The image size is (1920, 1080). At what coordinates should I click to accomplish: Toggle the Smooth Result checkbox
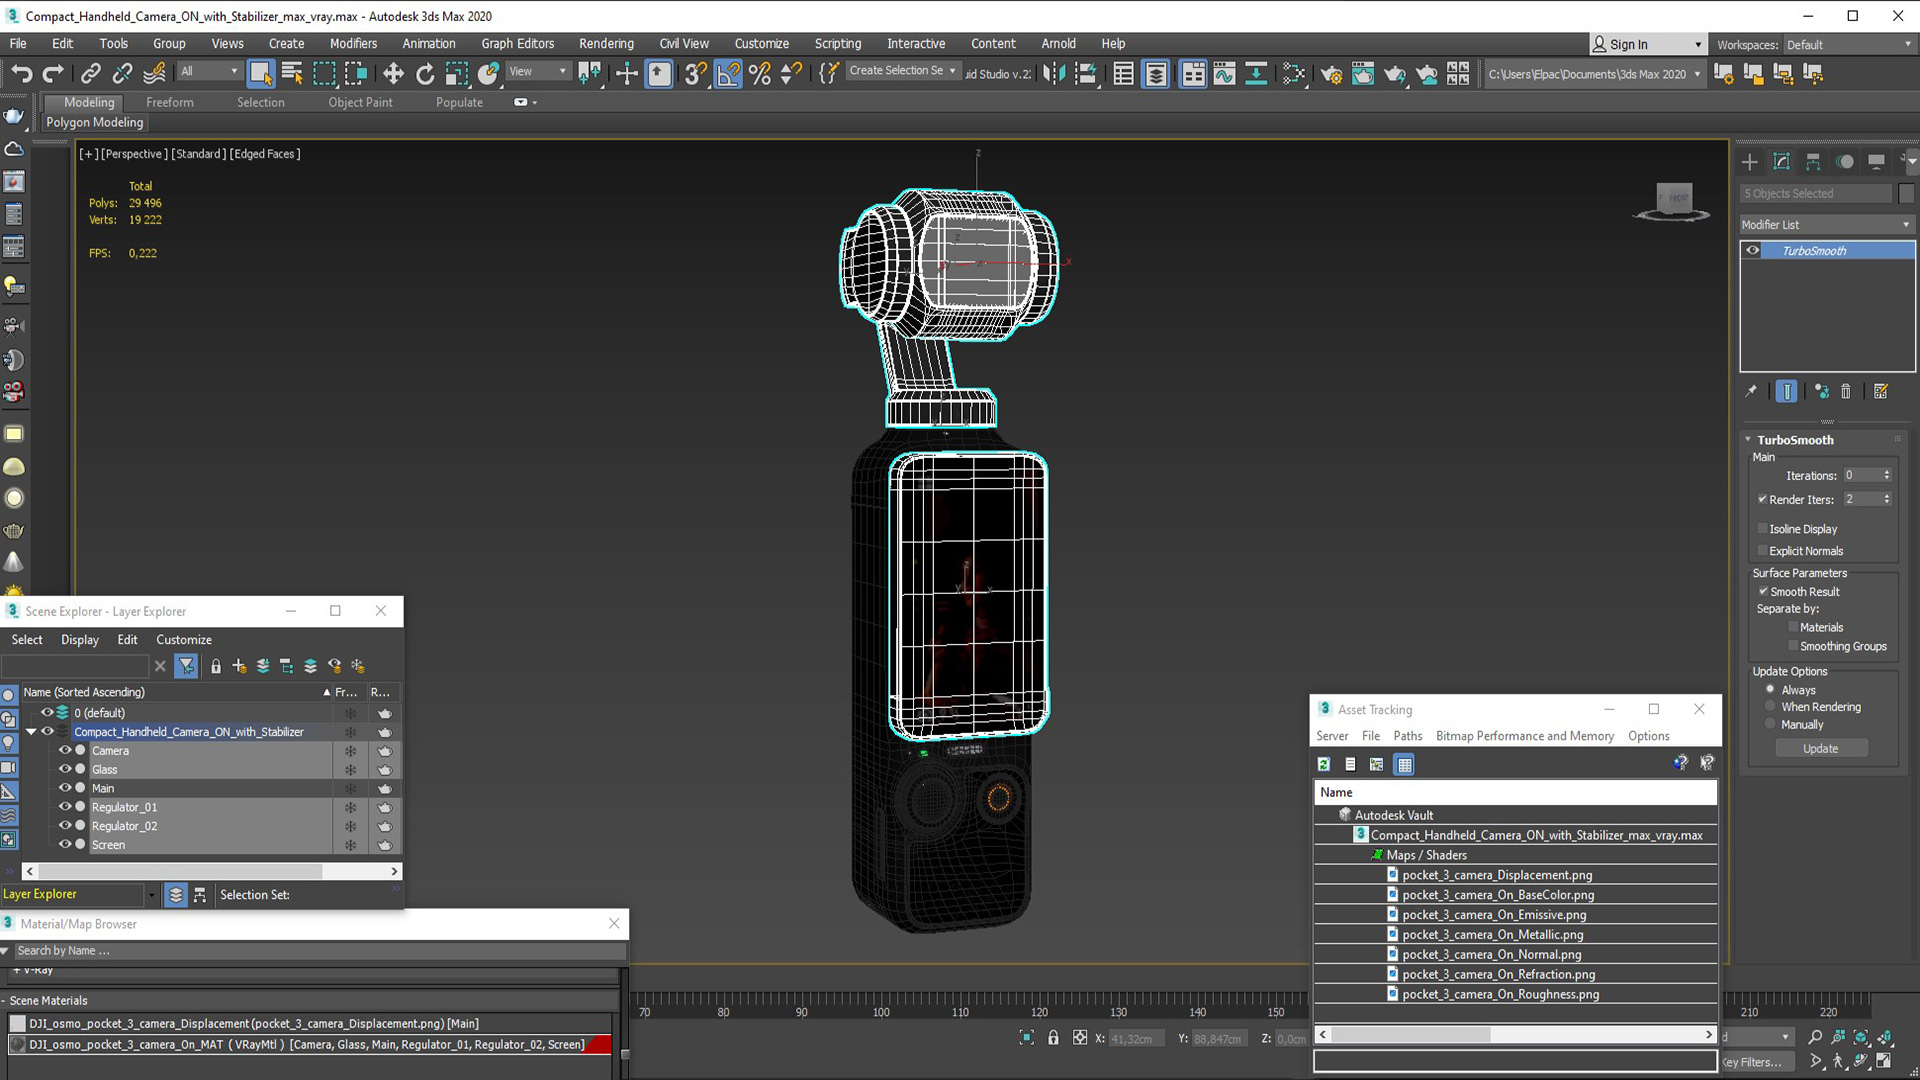[1764, 591]
